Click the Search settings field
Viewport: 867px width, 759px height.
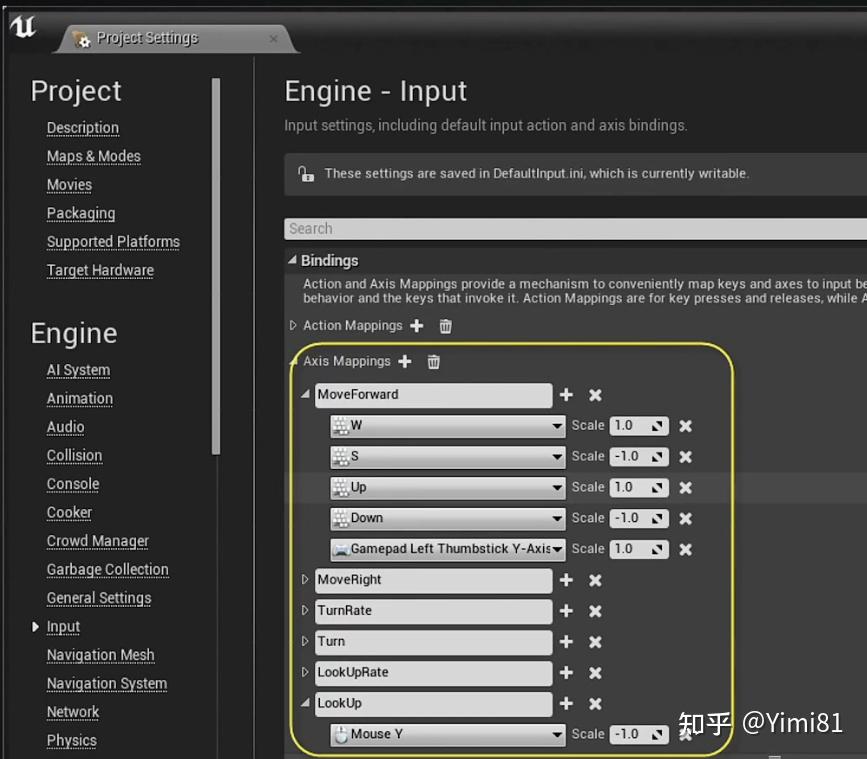575,229
